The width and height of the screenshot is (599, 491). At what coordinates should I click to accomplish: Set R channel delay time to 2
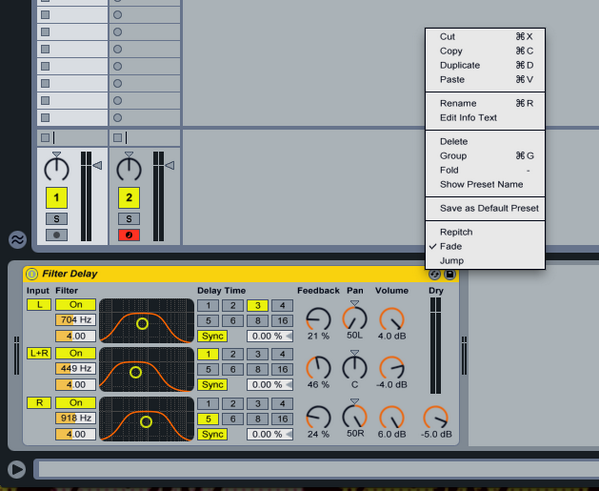pos(233,403)
